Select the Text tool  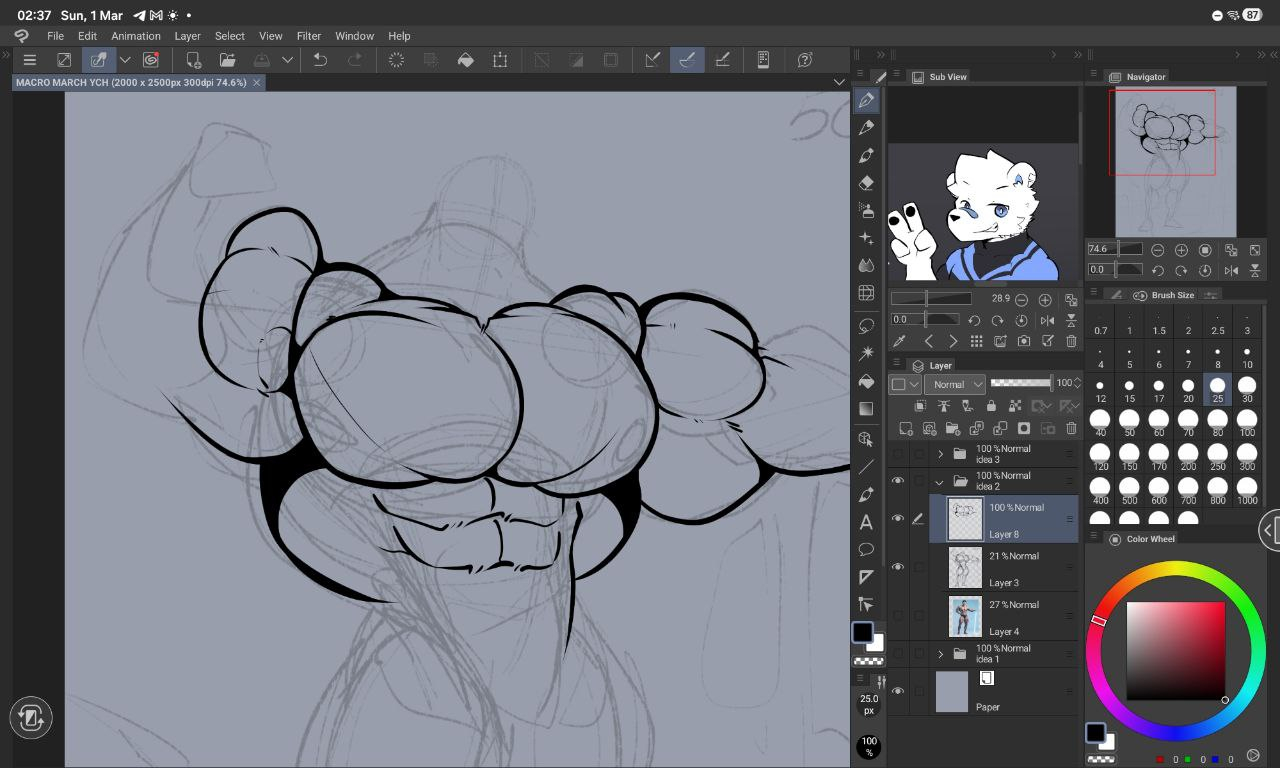click(x=866, y=522)
